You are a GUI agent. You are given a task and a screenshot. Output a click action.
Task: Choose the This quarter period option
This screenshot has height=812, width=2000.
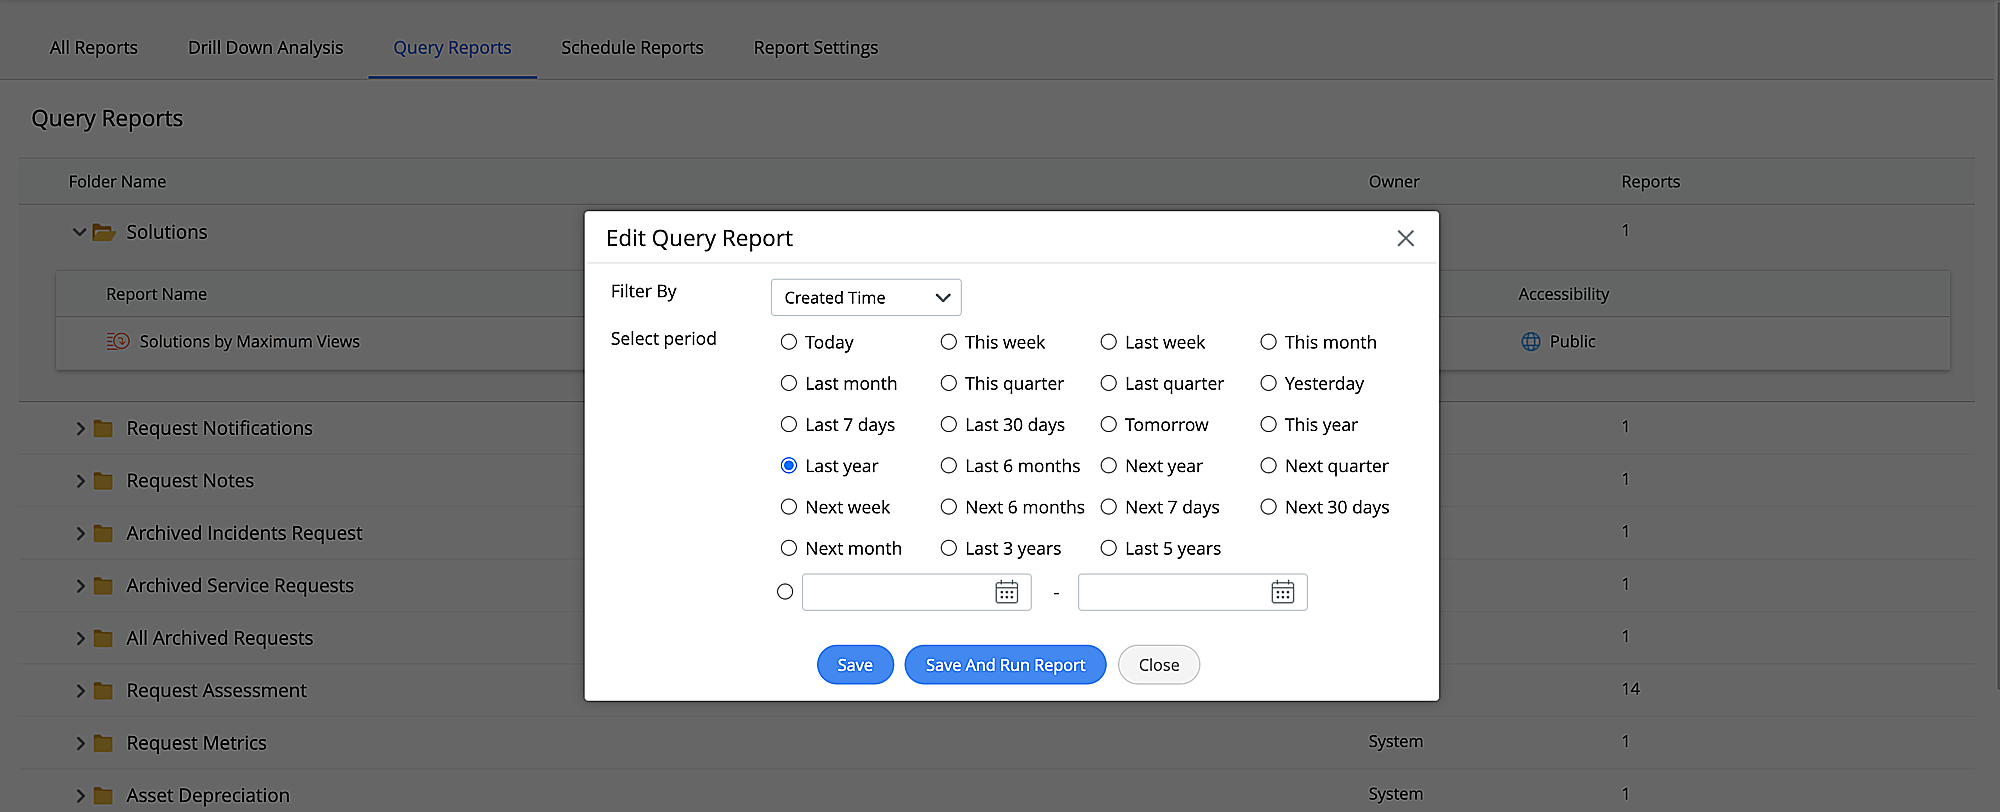pyautogui.click(x=949, y=383)
